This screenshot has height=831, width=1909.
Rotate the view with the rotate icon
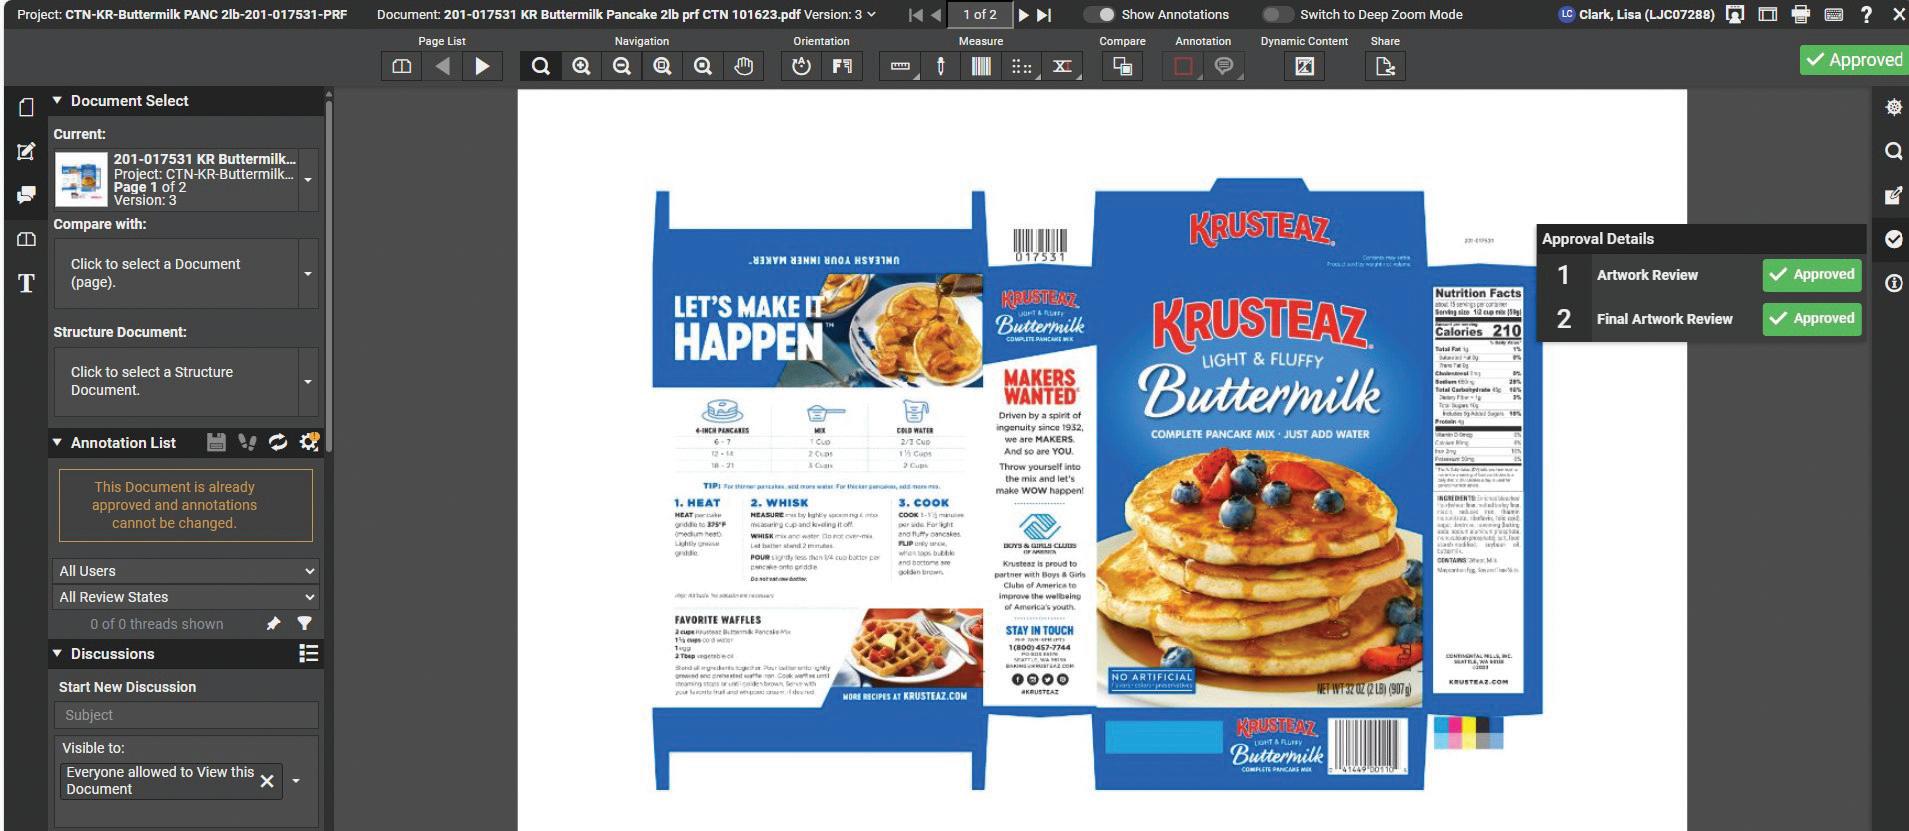801,66
